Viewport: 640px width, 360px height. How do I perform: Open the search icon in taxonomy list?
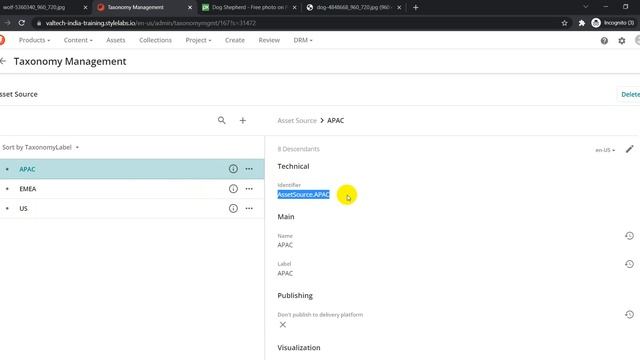pyautogui.click(x=222, y=120)
